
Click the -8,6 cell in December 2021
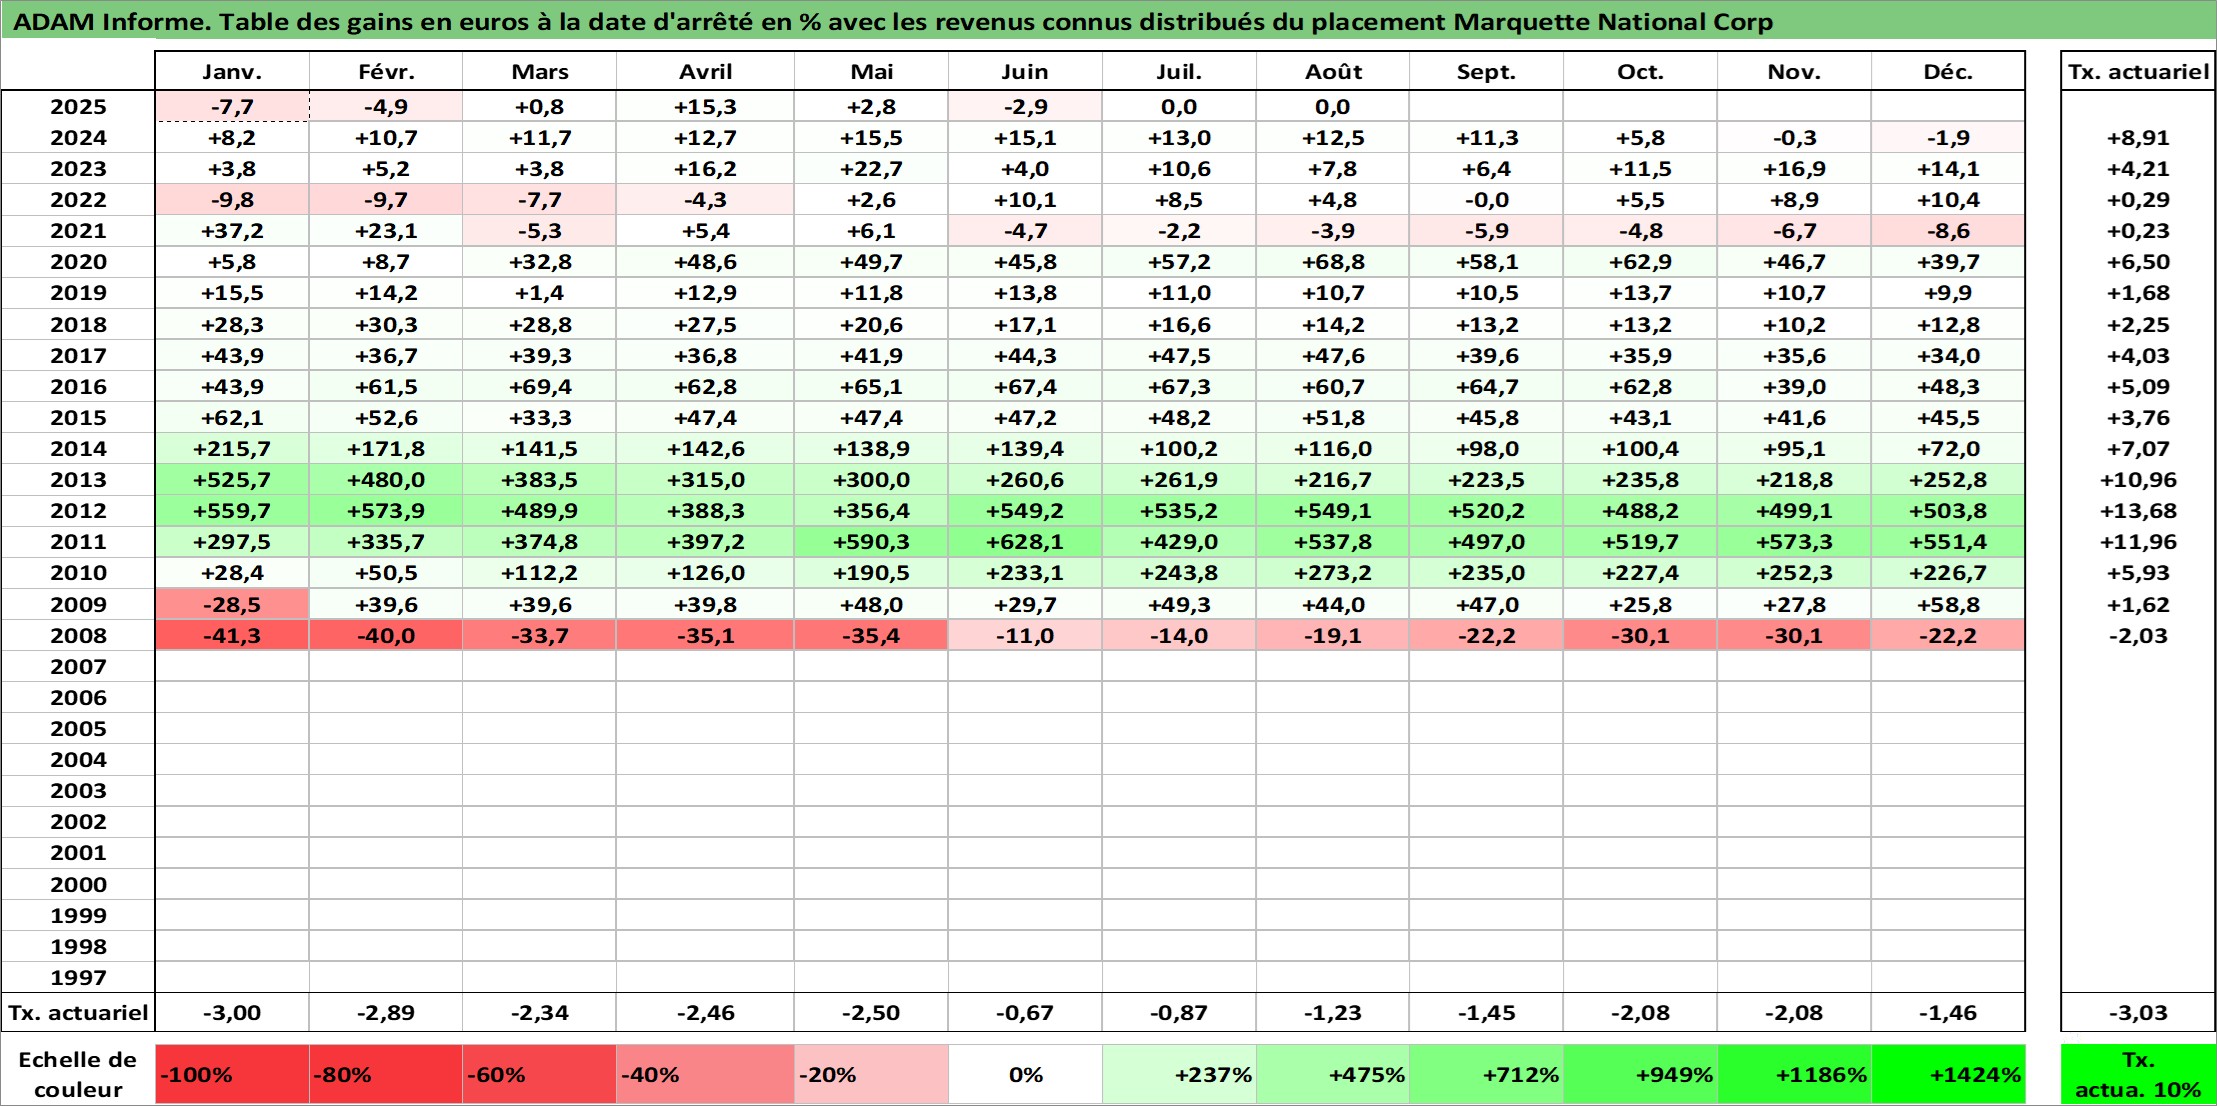(x=1948, y=231)
